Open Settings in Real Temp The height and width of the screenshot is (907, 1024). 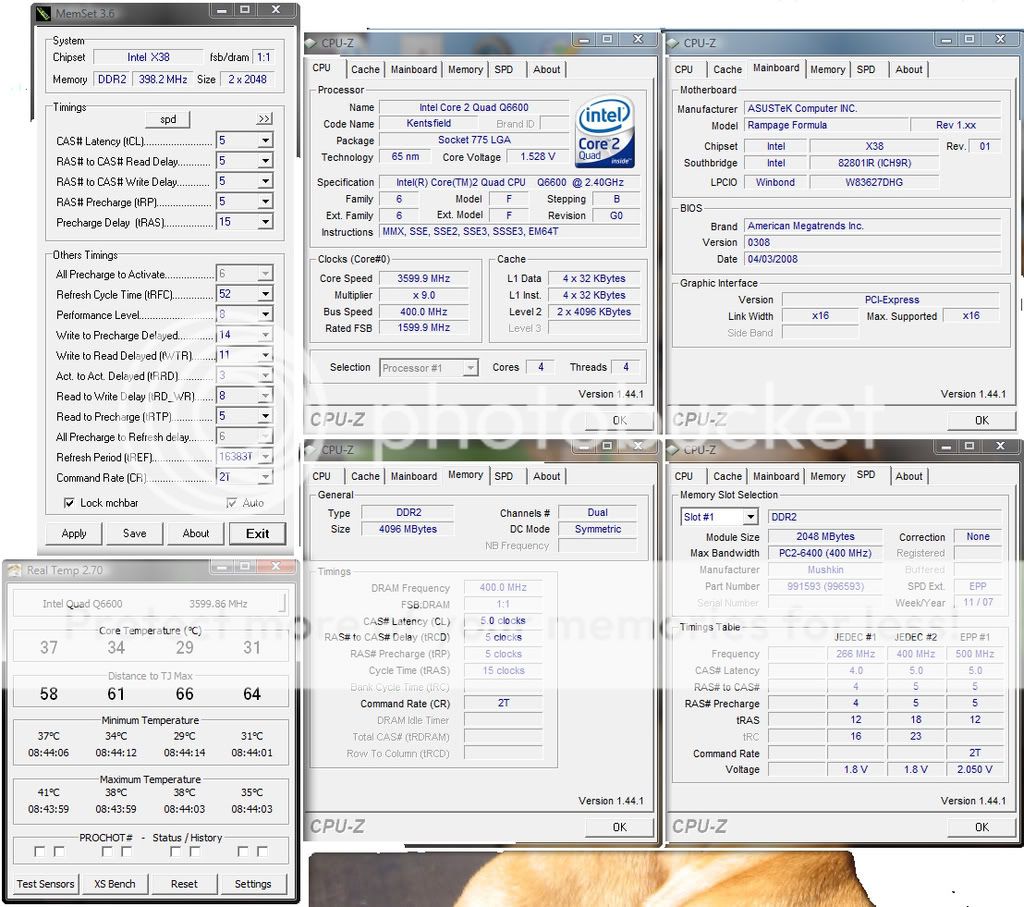coord(253,883)
